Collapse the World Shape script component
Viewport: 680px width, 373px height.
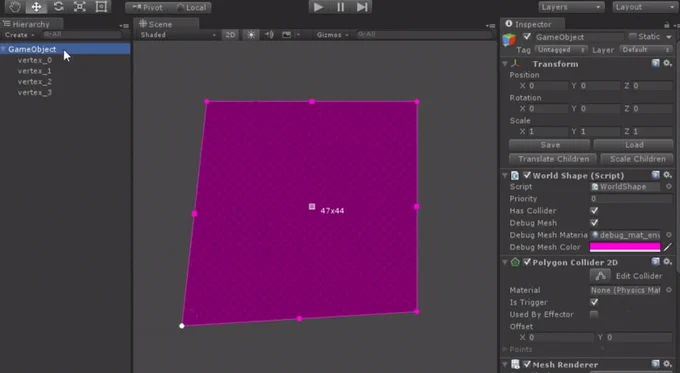(505, 175)
